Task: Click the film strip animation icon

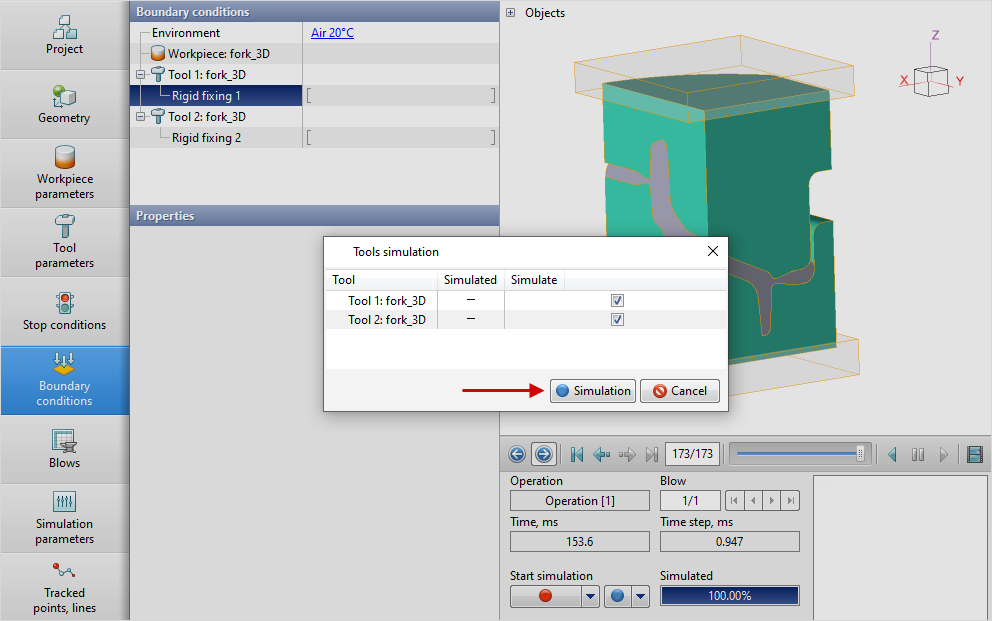Action: point(975,454)
